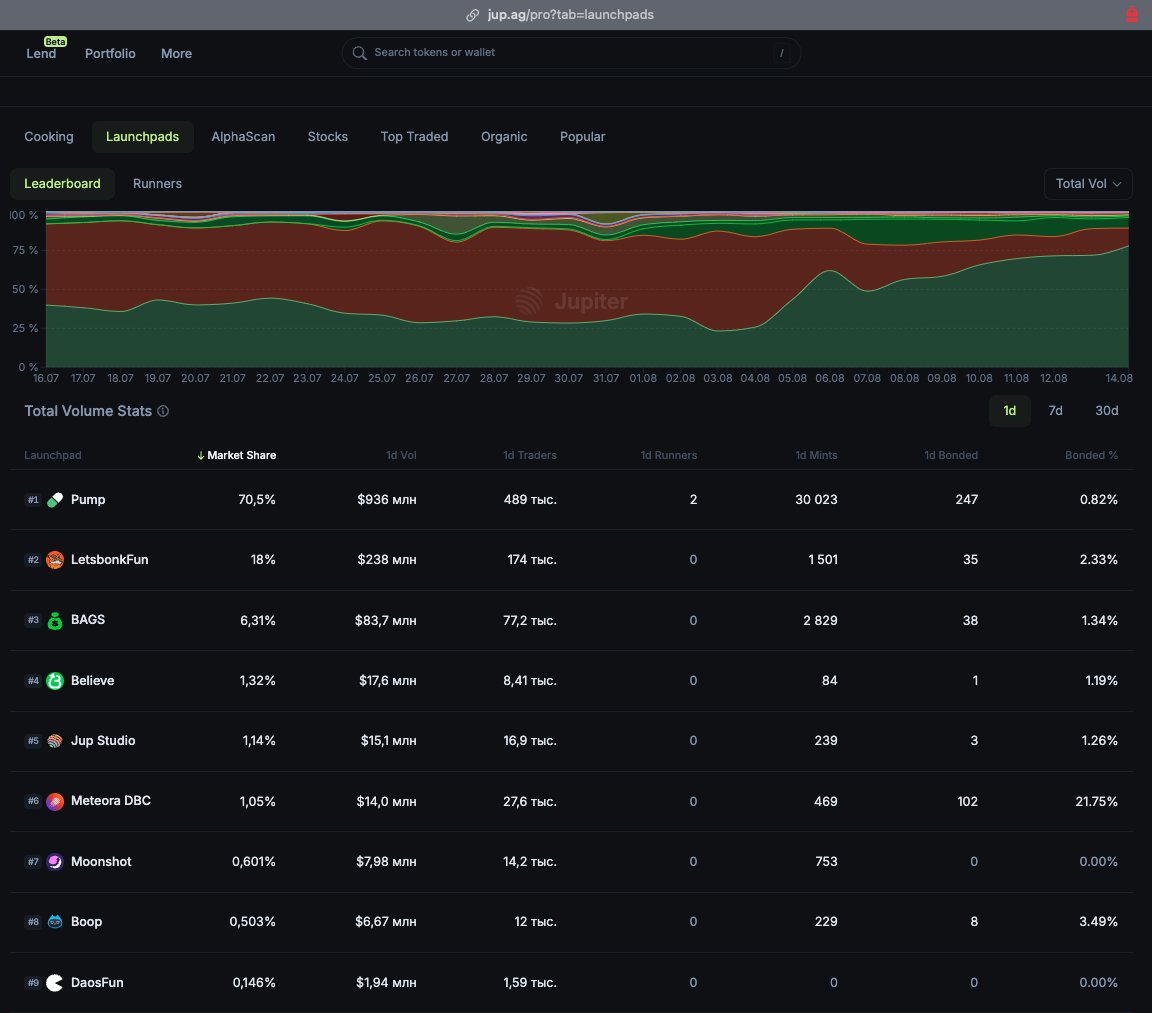
Task: Click Jup Studio's 1,14% market share
Action: pyautogui.click(x=259, y=741)
